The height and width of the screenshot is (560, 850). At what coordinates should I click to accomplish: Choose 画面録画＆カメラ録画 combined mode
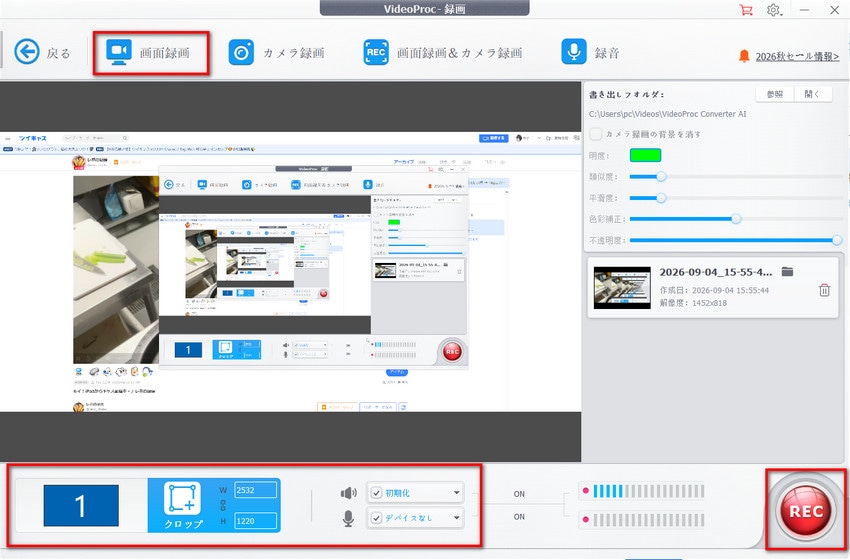tap(443, 53)
